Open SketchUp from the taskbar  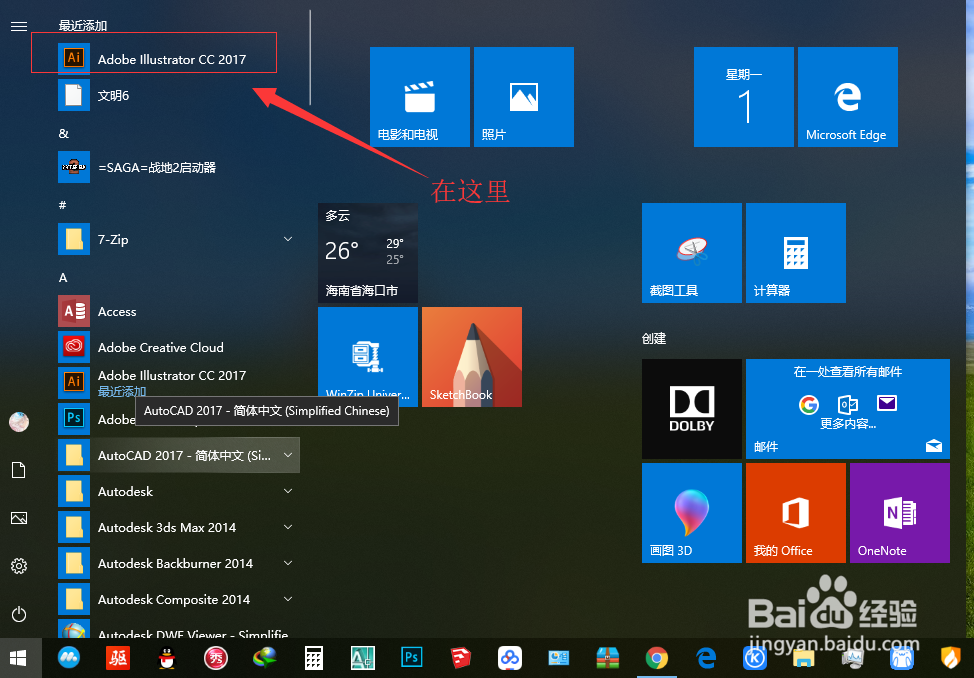click(460, 657)
